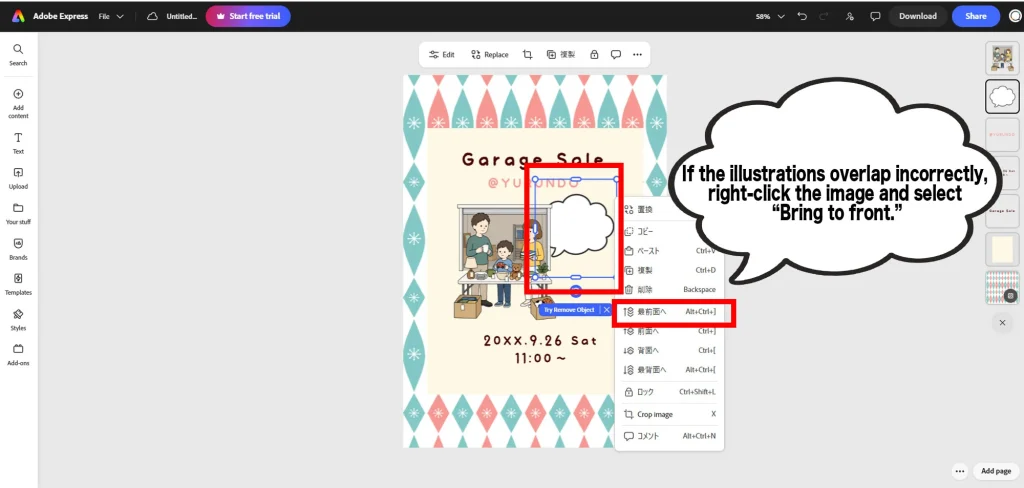1024x488 pixels.
Task: Choose 最背面へ send to back
Action: 669,370
